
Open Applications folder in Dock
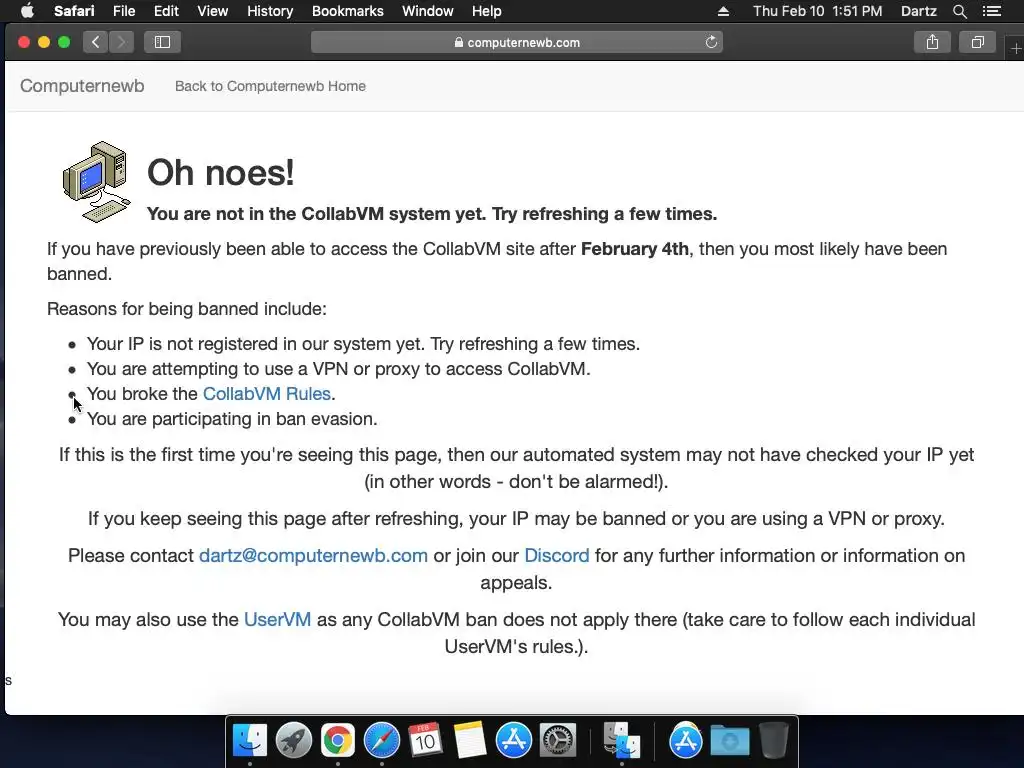click(x=685, y=740)
